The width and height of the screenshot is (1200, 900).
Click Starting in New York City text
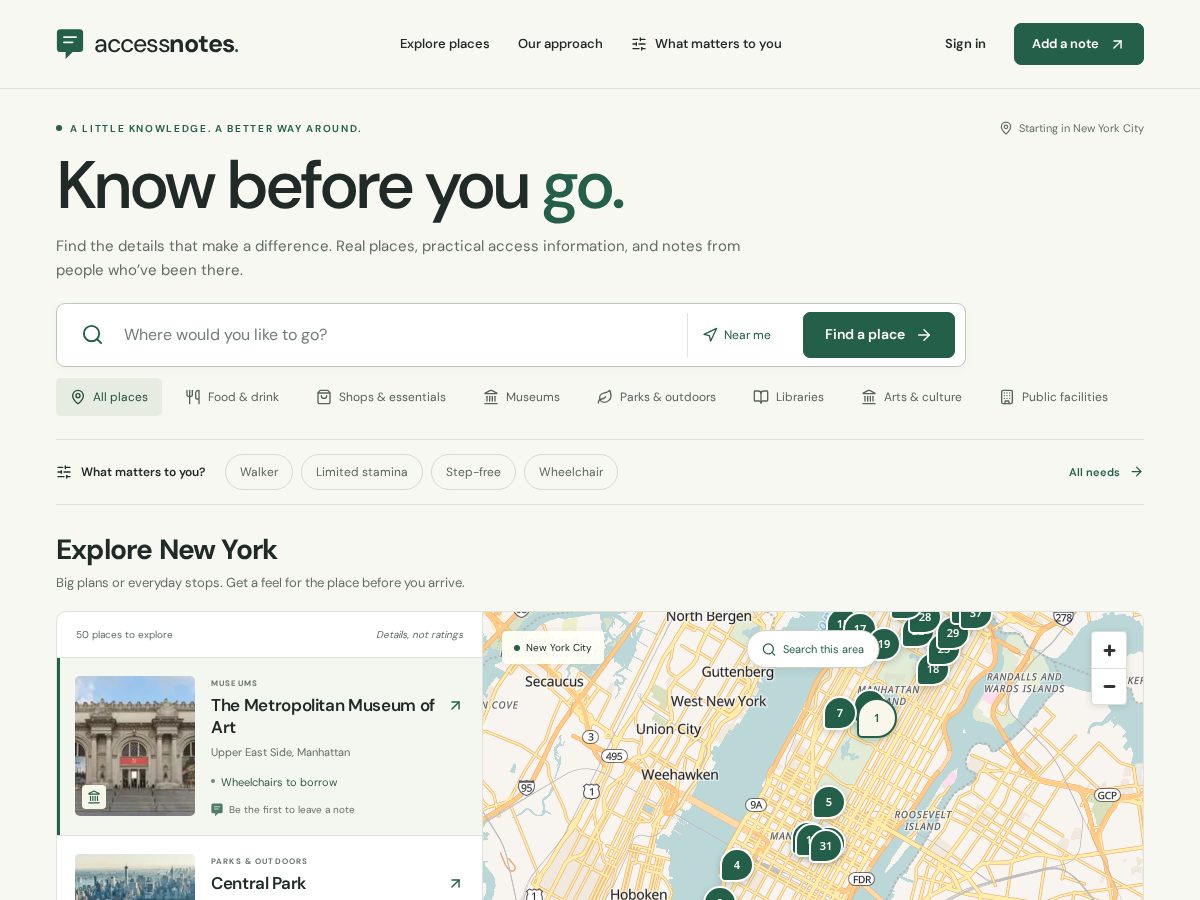(x=1081, y=128)
